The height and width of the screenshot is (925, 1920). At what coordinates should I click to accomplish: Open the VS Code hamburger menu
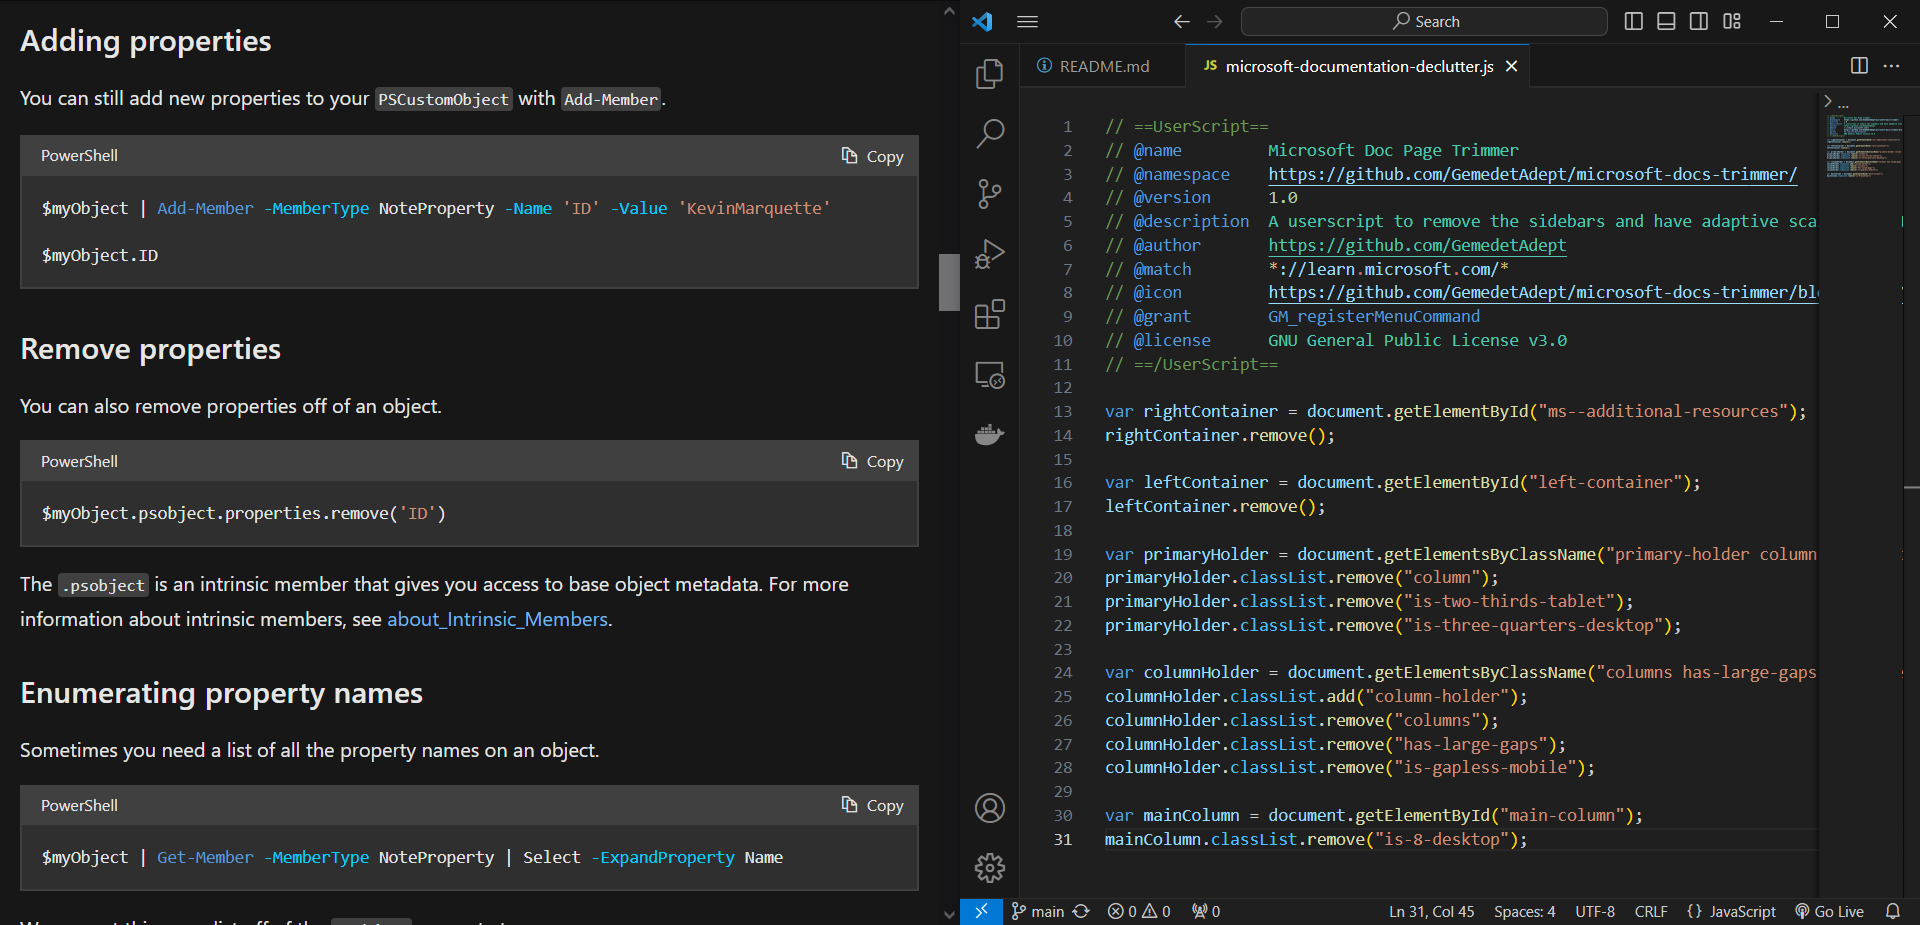click(1028, 21)
